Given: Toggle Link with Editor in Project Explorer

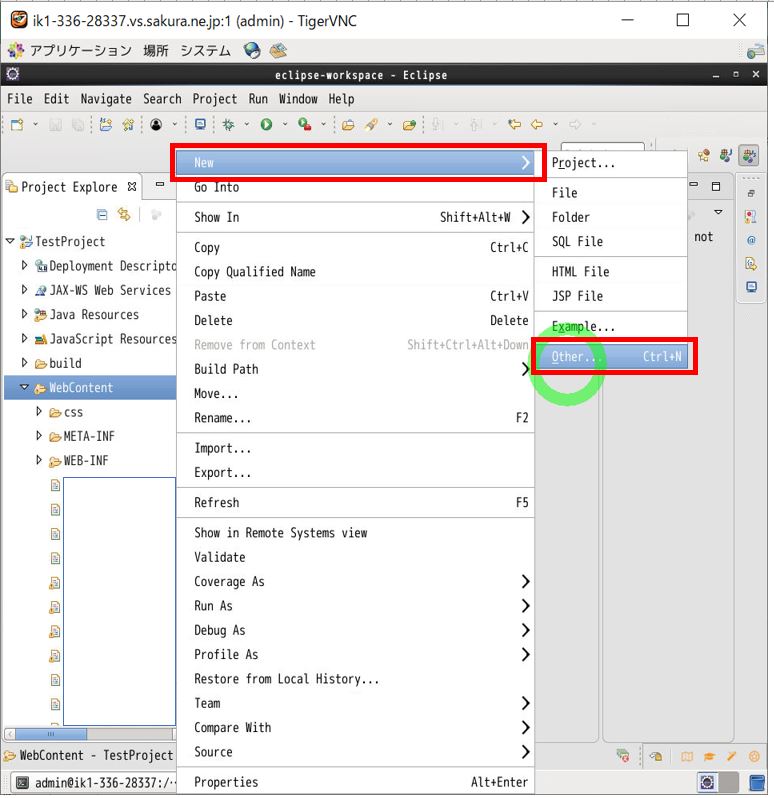Looking at the screenshot, I should [124, 215].
